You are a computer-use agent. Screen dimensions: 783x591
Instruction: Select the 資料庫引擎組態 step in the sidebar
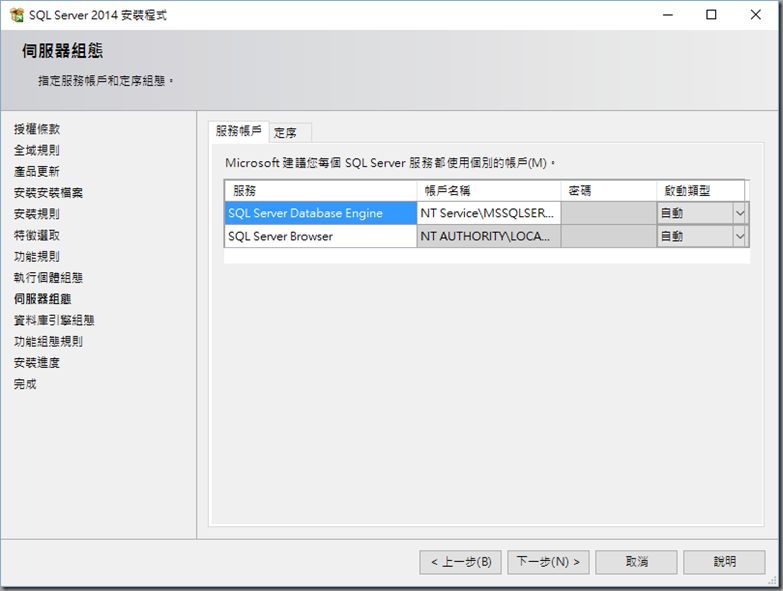[x=54, y=320]
